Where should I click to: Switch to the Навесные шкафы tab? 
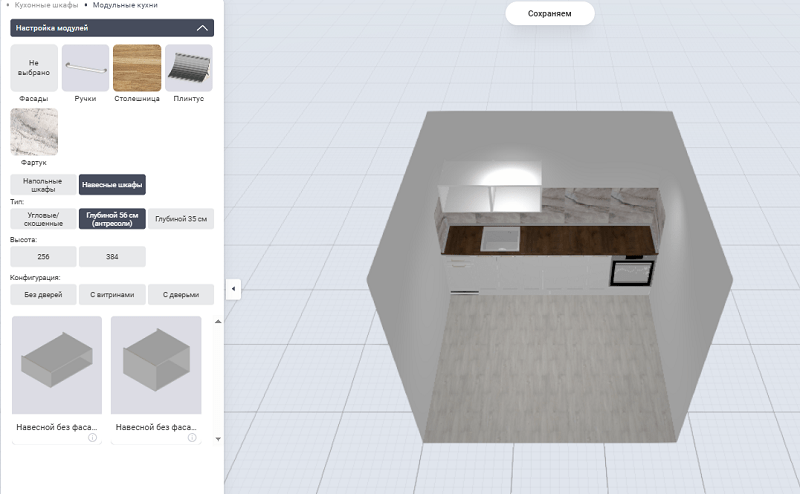112,184
